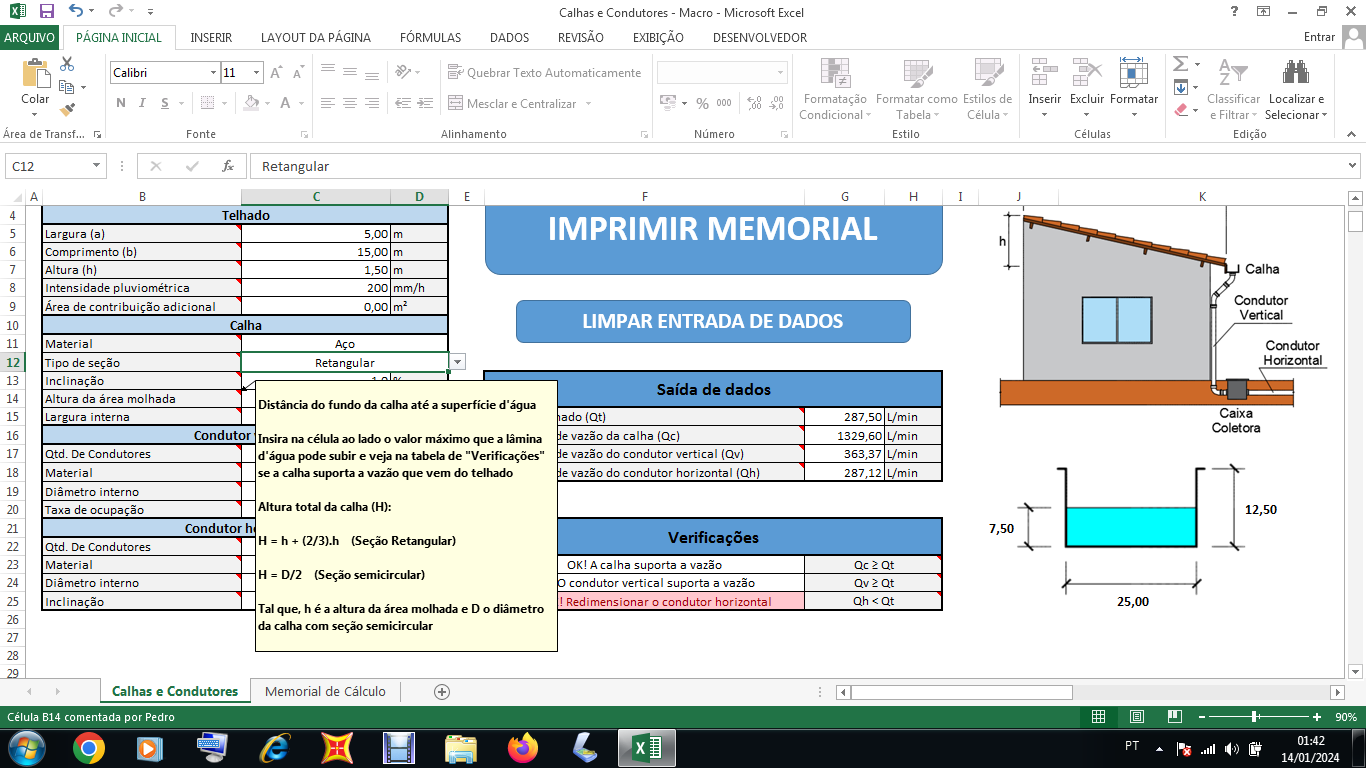Click the IMPRIMIR MEMORIAL button

click(713, 230)
